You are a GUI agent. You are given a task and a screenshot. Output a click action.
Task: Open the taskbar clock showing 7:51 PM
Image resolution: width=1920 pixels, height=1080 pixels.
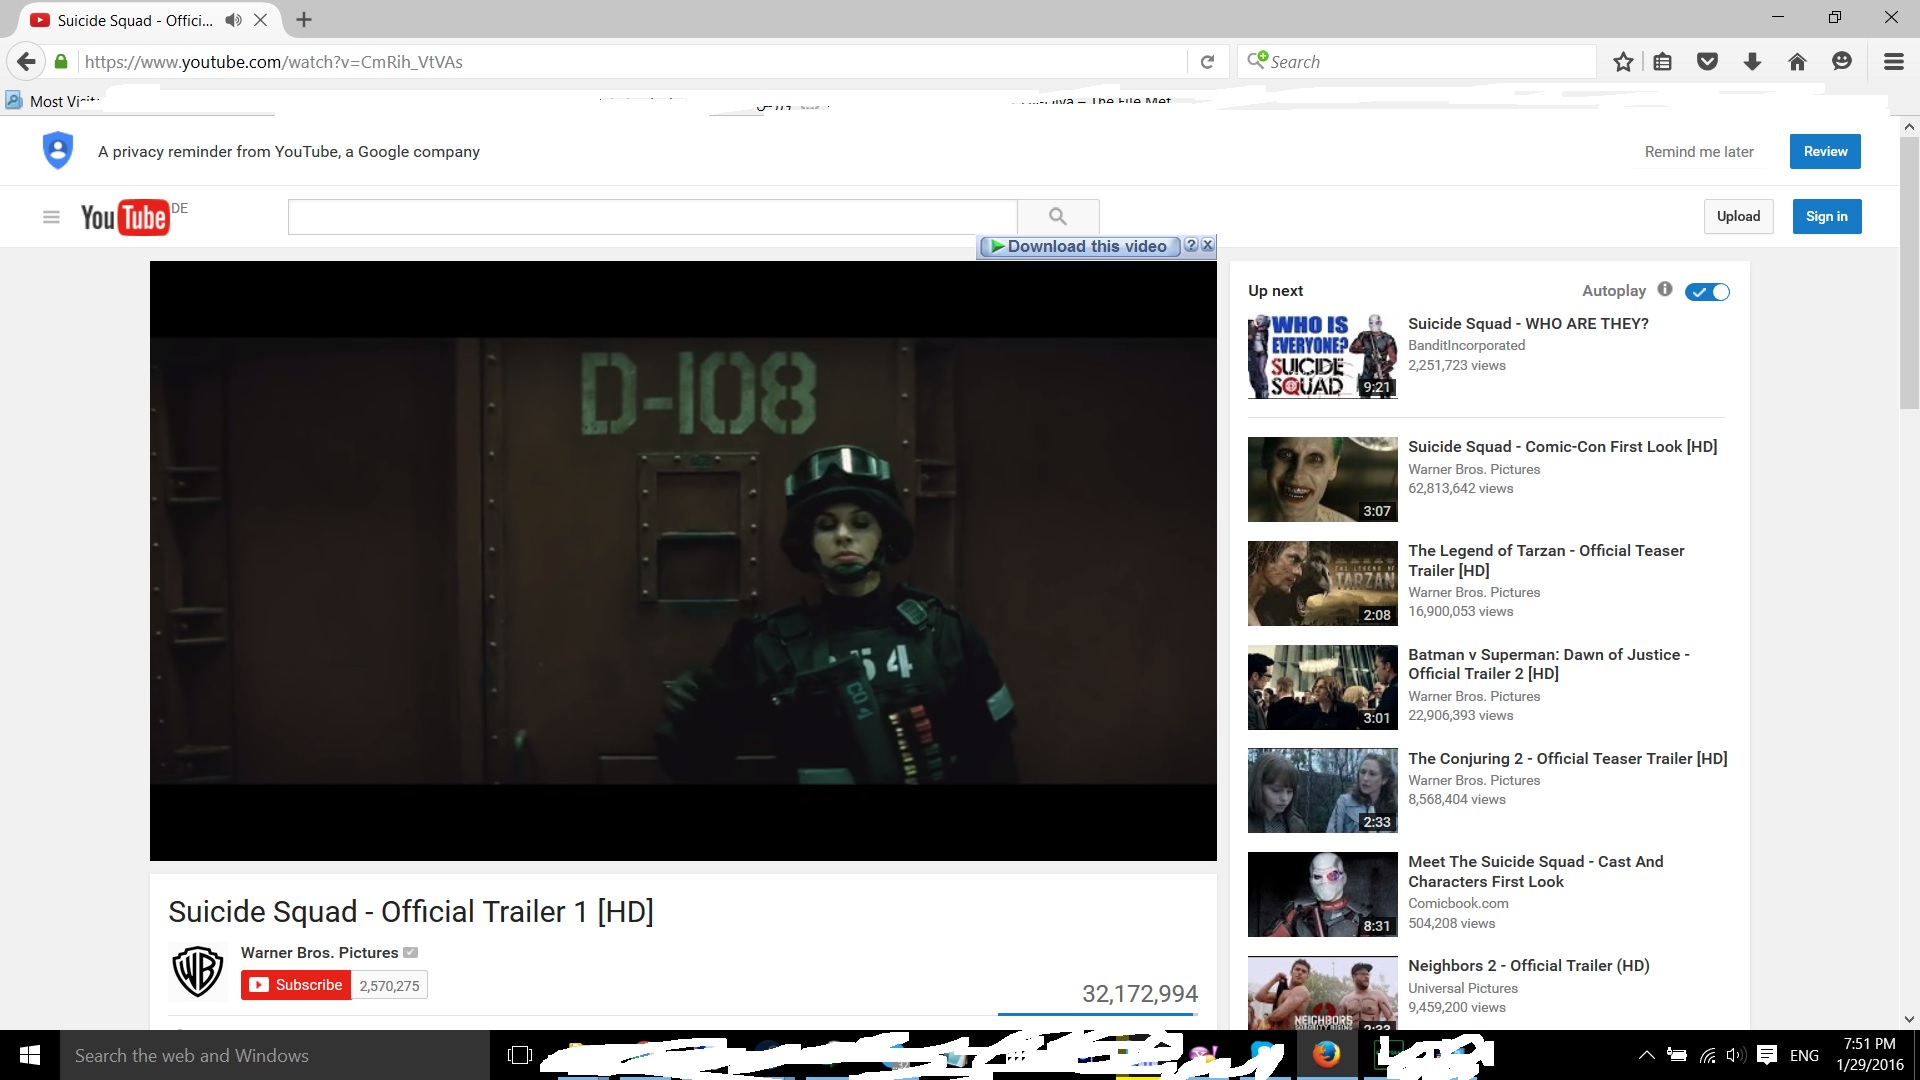(1869, 1054)
